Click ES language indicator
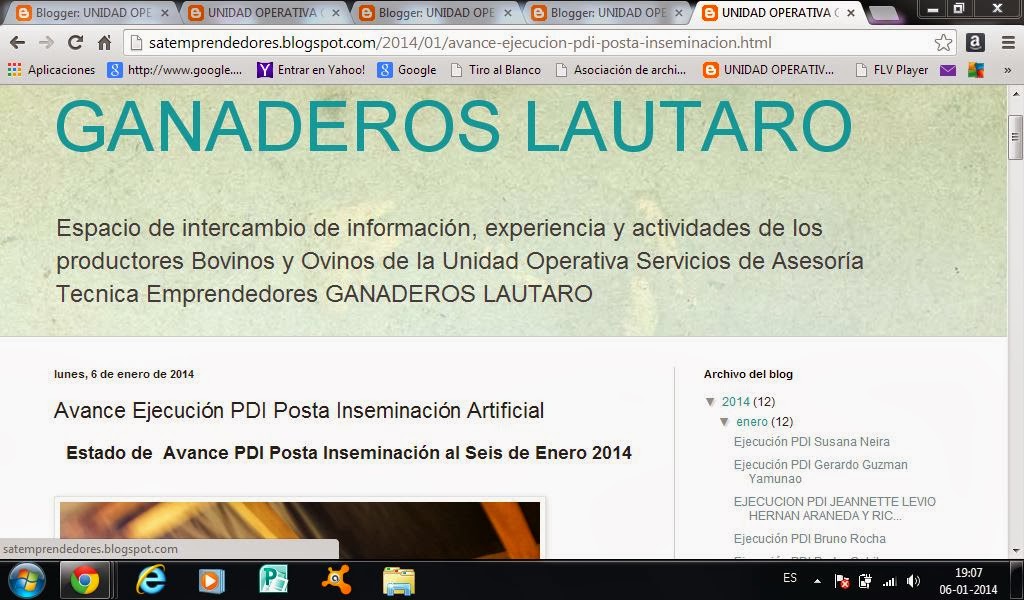Viewport: 1024px width, 600px height. click(x=790, y=578)
